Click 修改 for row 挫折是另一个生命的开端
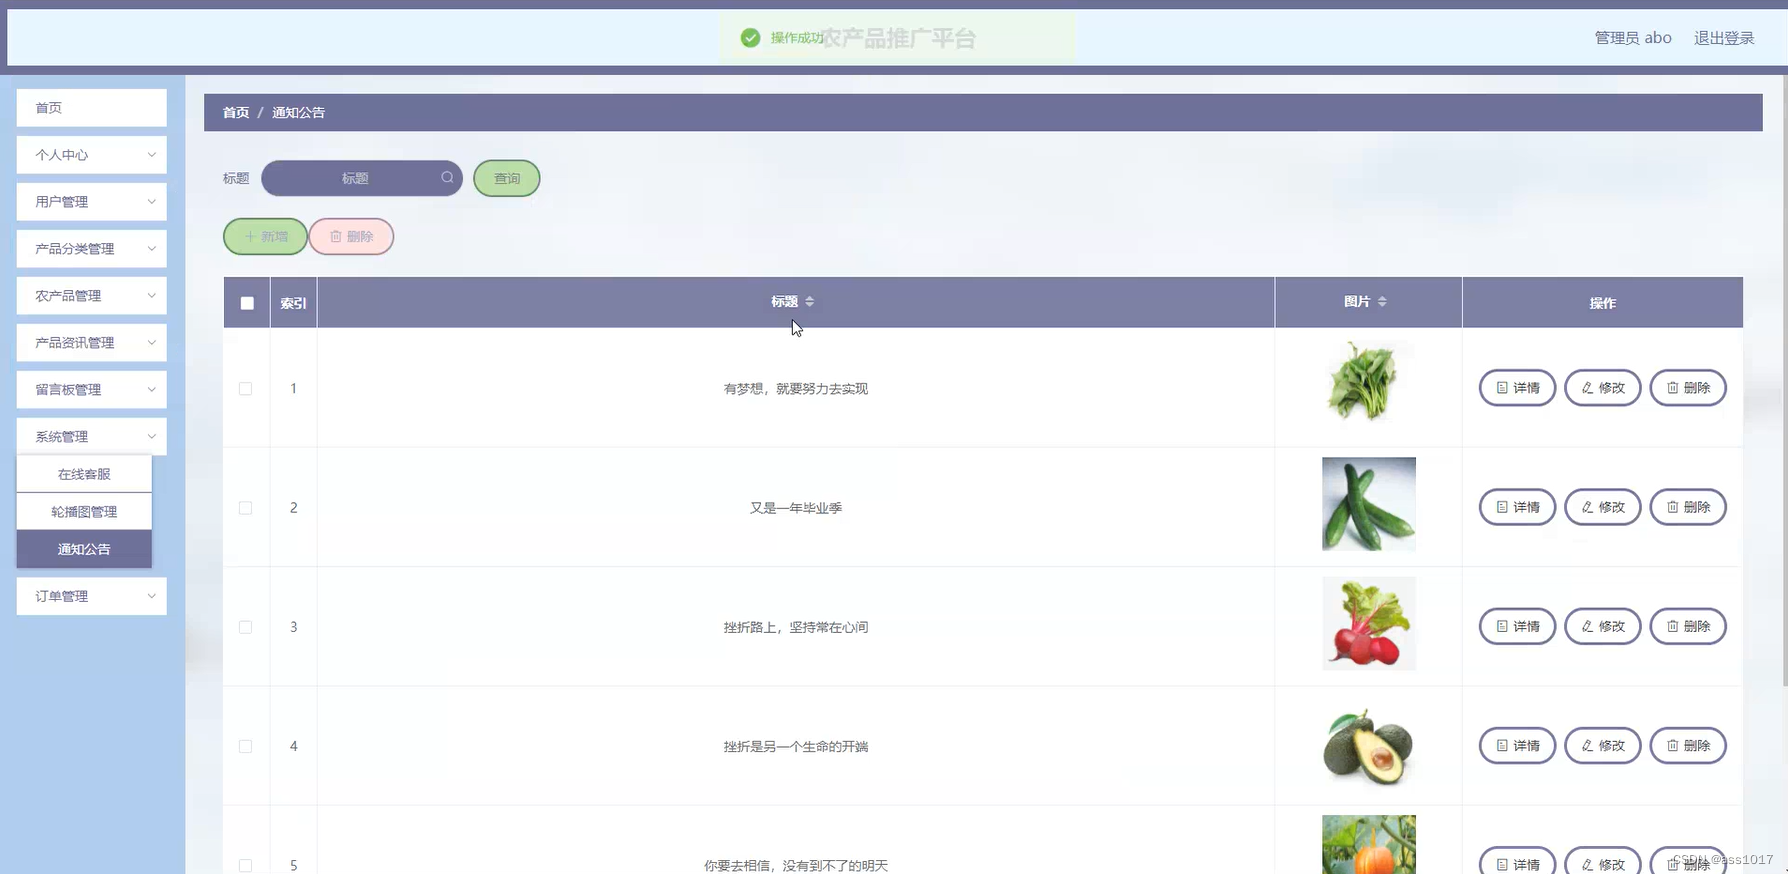The width and height of the screenshot is (1788, 874). [1602, 745]
